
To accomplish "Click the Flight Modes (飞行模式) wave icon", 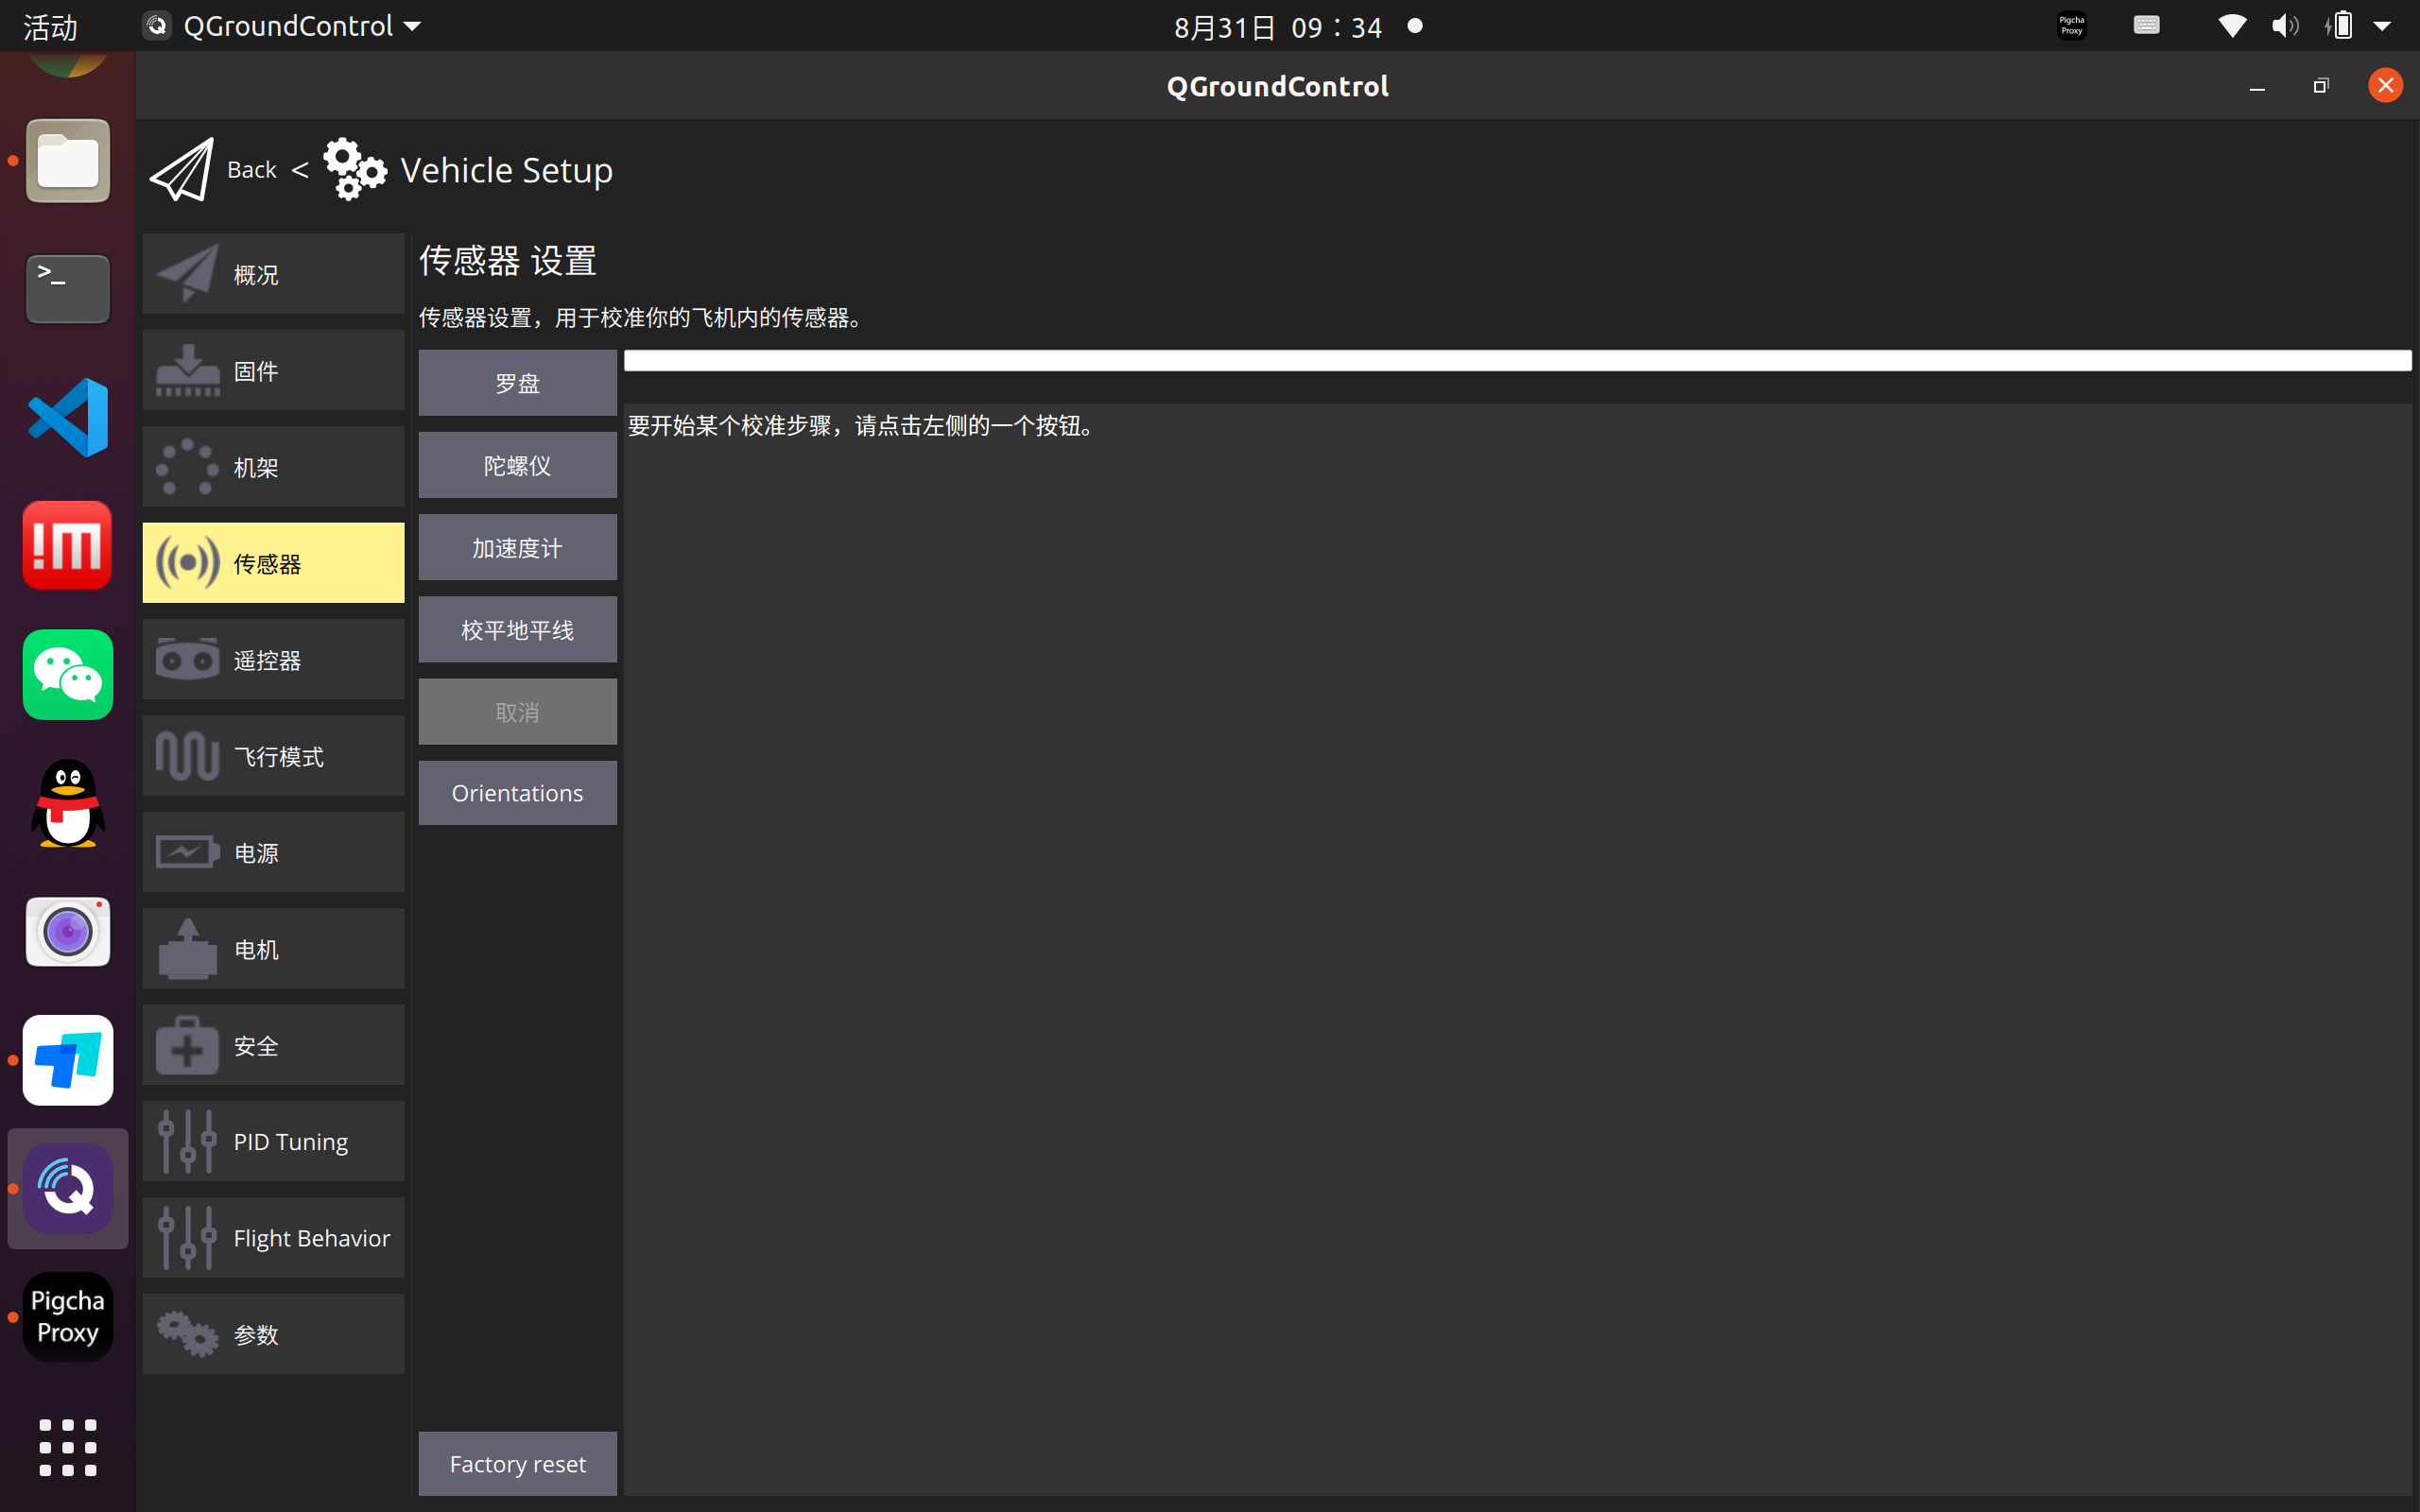I will (187, 756).
